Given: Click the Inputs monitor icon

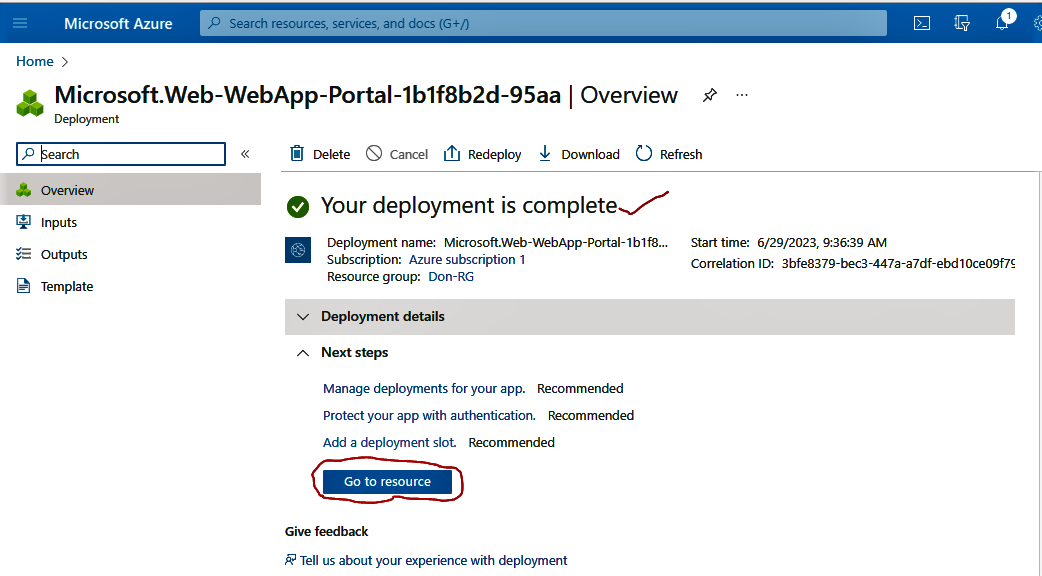Looking at the screenshot, I should [23, 222].
